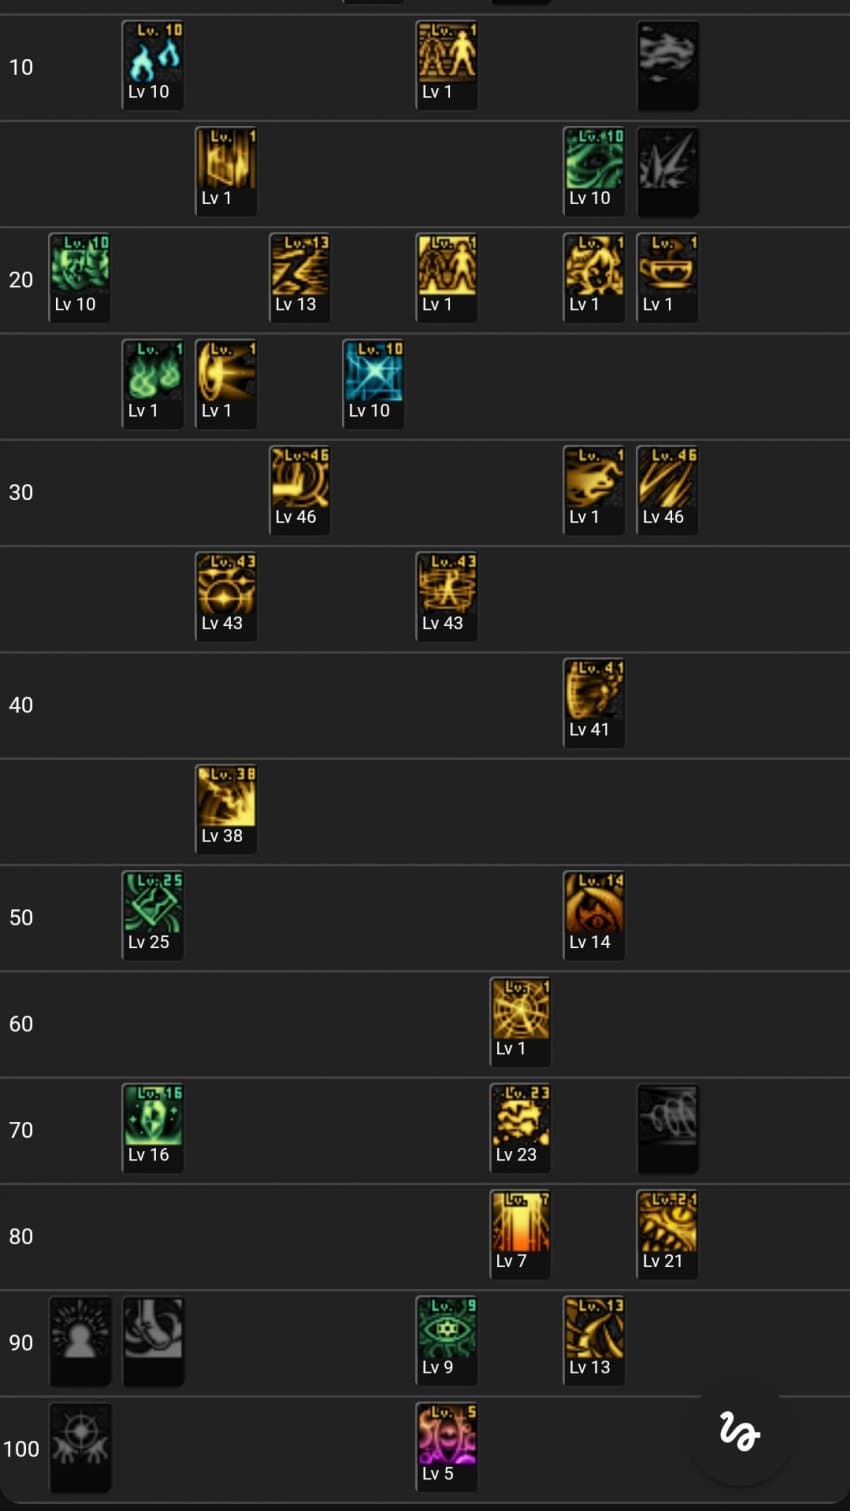This screenshot has height=1511, width=850.
Task: Select the Lv 14 red eye skill
Action: tap(594, 916)
